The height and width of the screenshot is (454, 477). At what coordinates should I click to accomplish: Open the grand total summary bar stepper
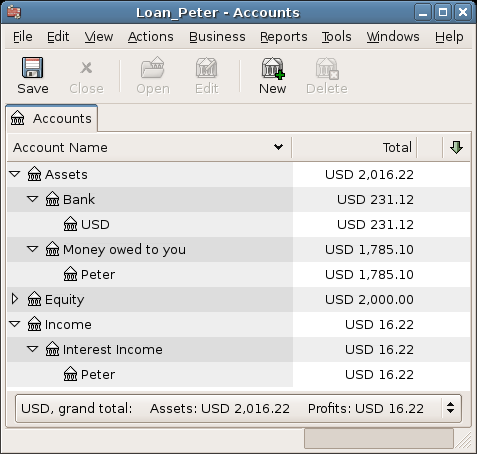click(451, 408)
